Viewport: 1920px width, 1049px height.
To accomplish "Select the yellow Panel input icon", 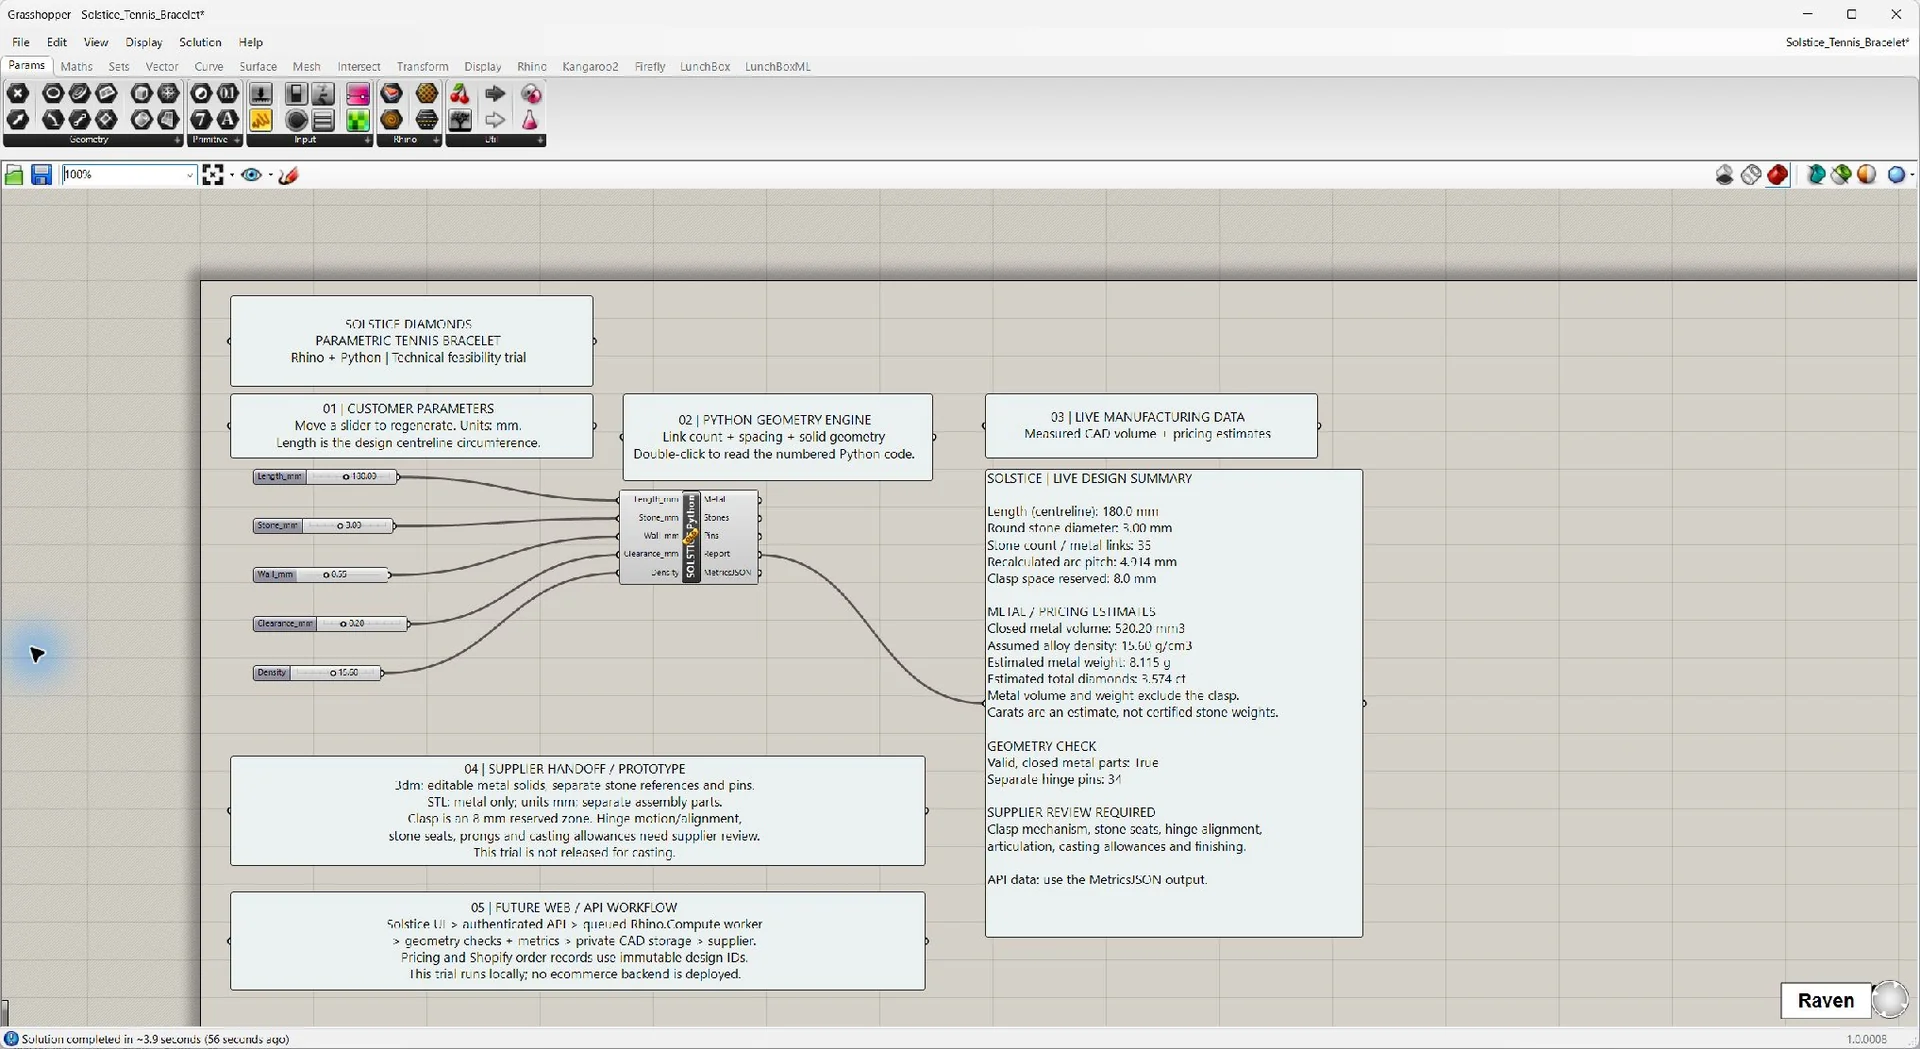I will coord(261,119).
